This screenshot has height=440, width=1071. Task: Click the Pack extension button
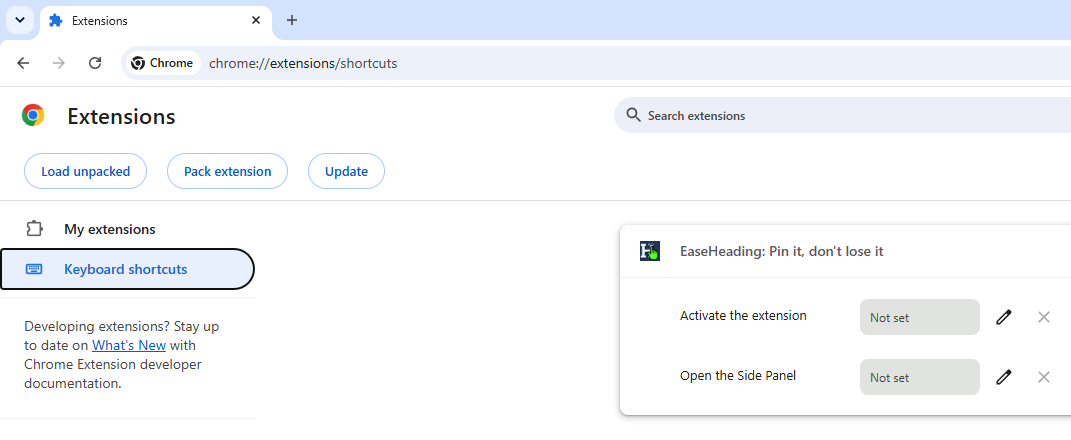click(x=227, y=171)
